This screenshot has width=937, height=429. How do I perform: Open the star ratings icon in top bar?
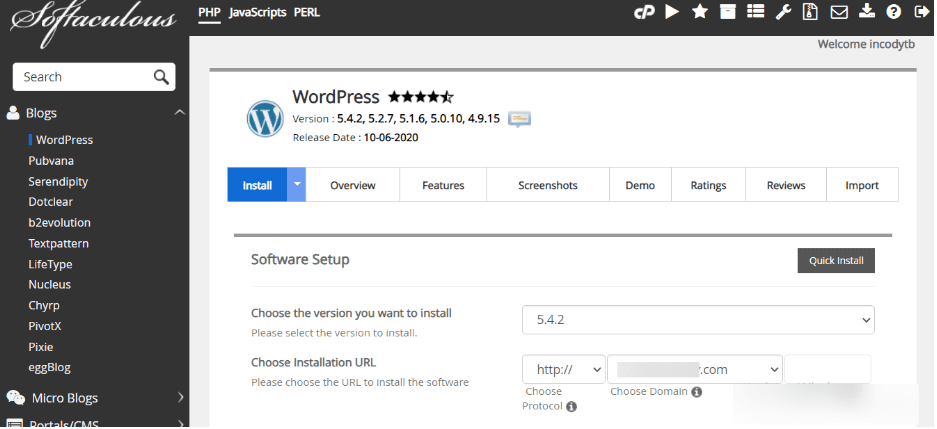pyautogui.click(x=700, y=12)
